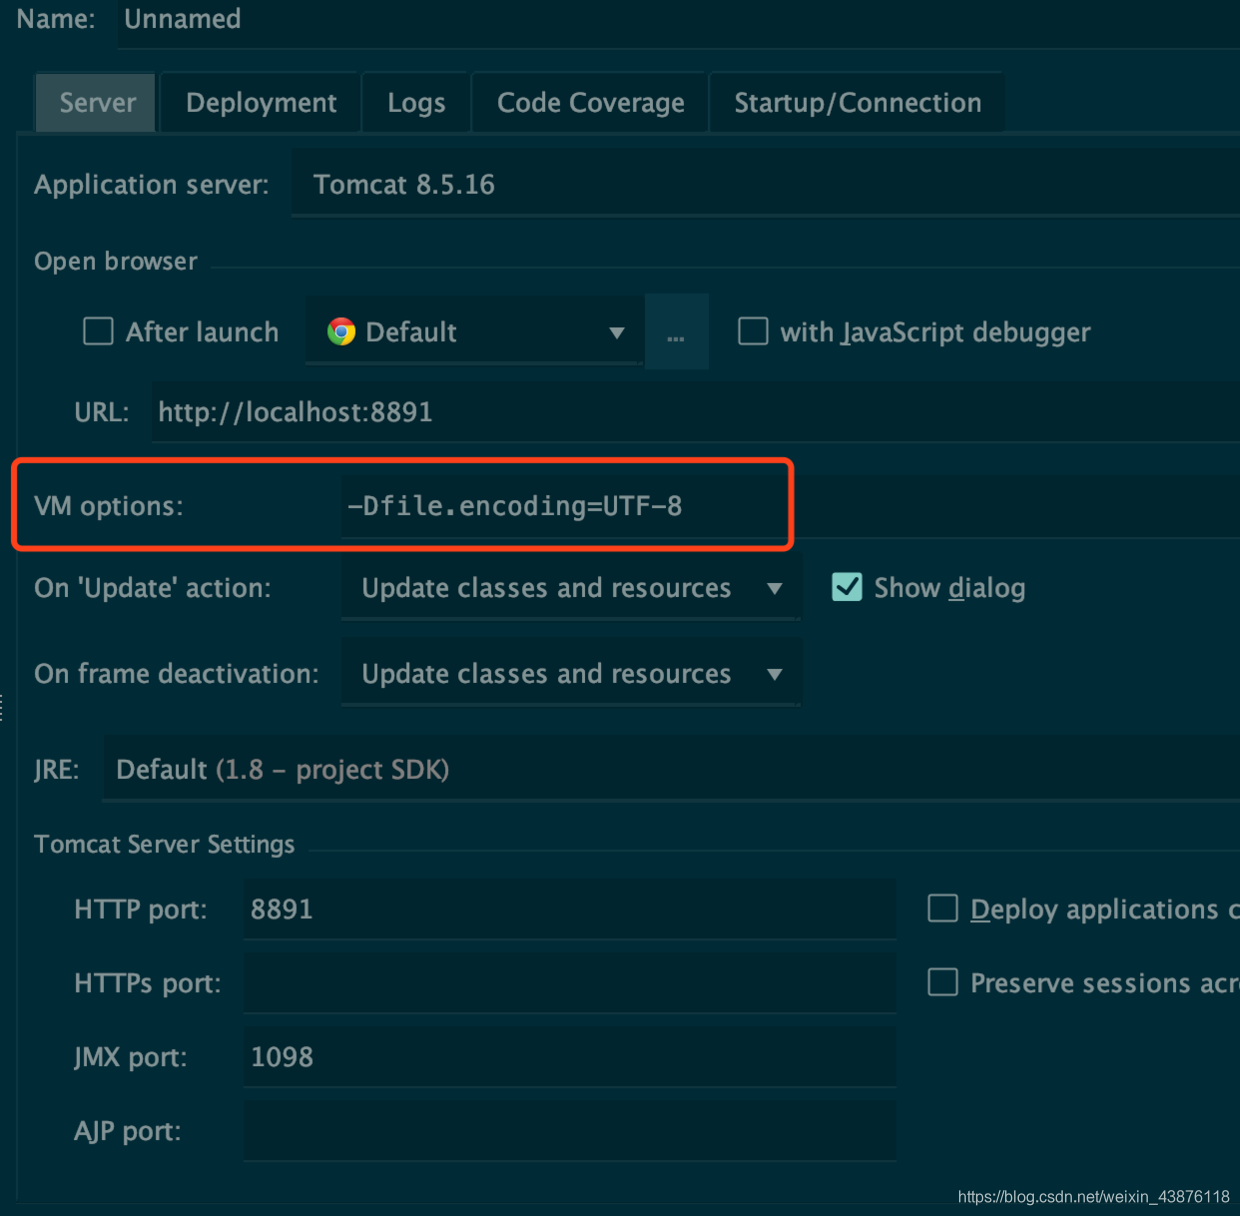
Task: Open the JRE Default project SDK combo box
Action: coord(672,769)
